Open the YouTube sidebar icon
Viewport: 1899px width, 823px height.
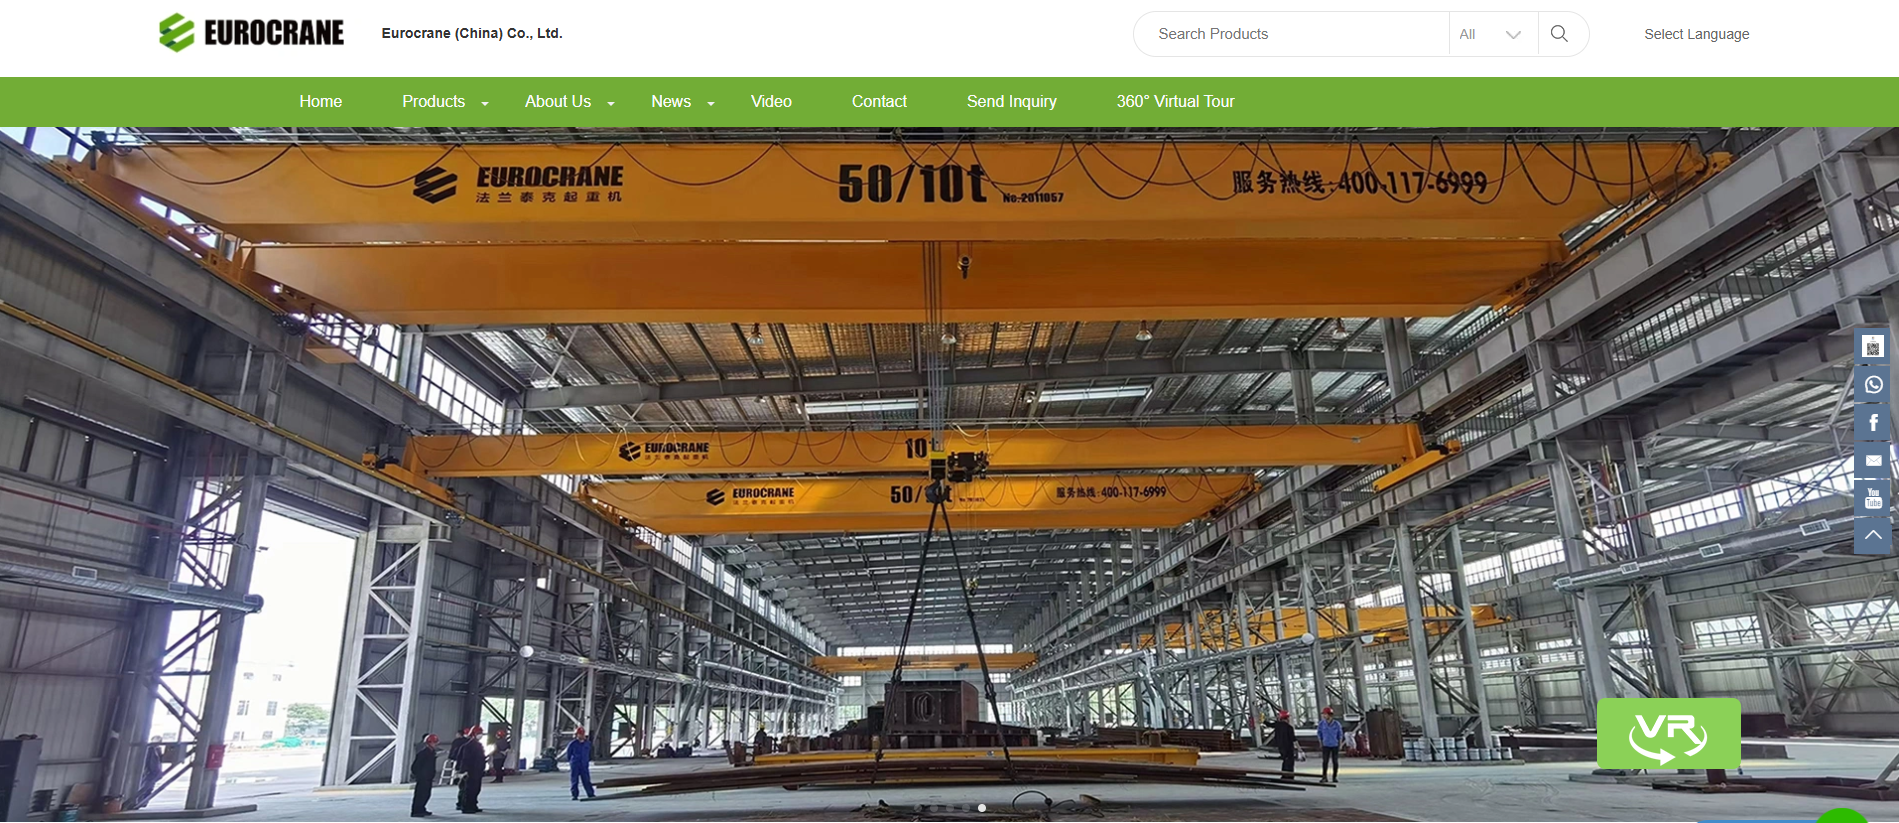pyautogui.click(x=1873, y=498)
